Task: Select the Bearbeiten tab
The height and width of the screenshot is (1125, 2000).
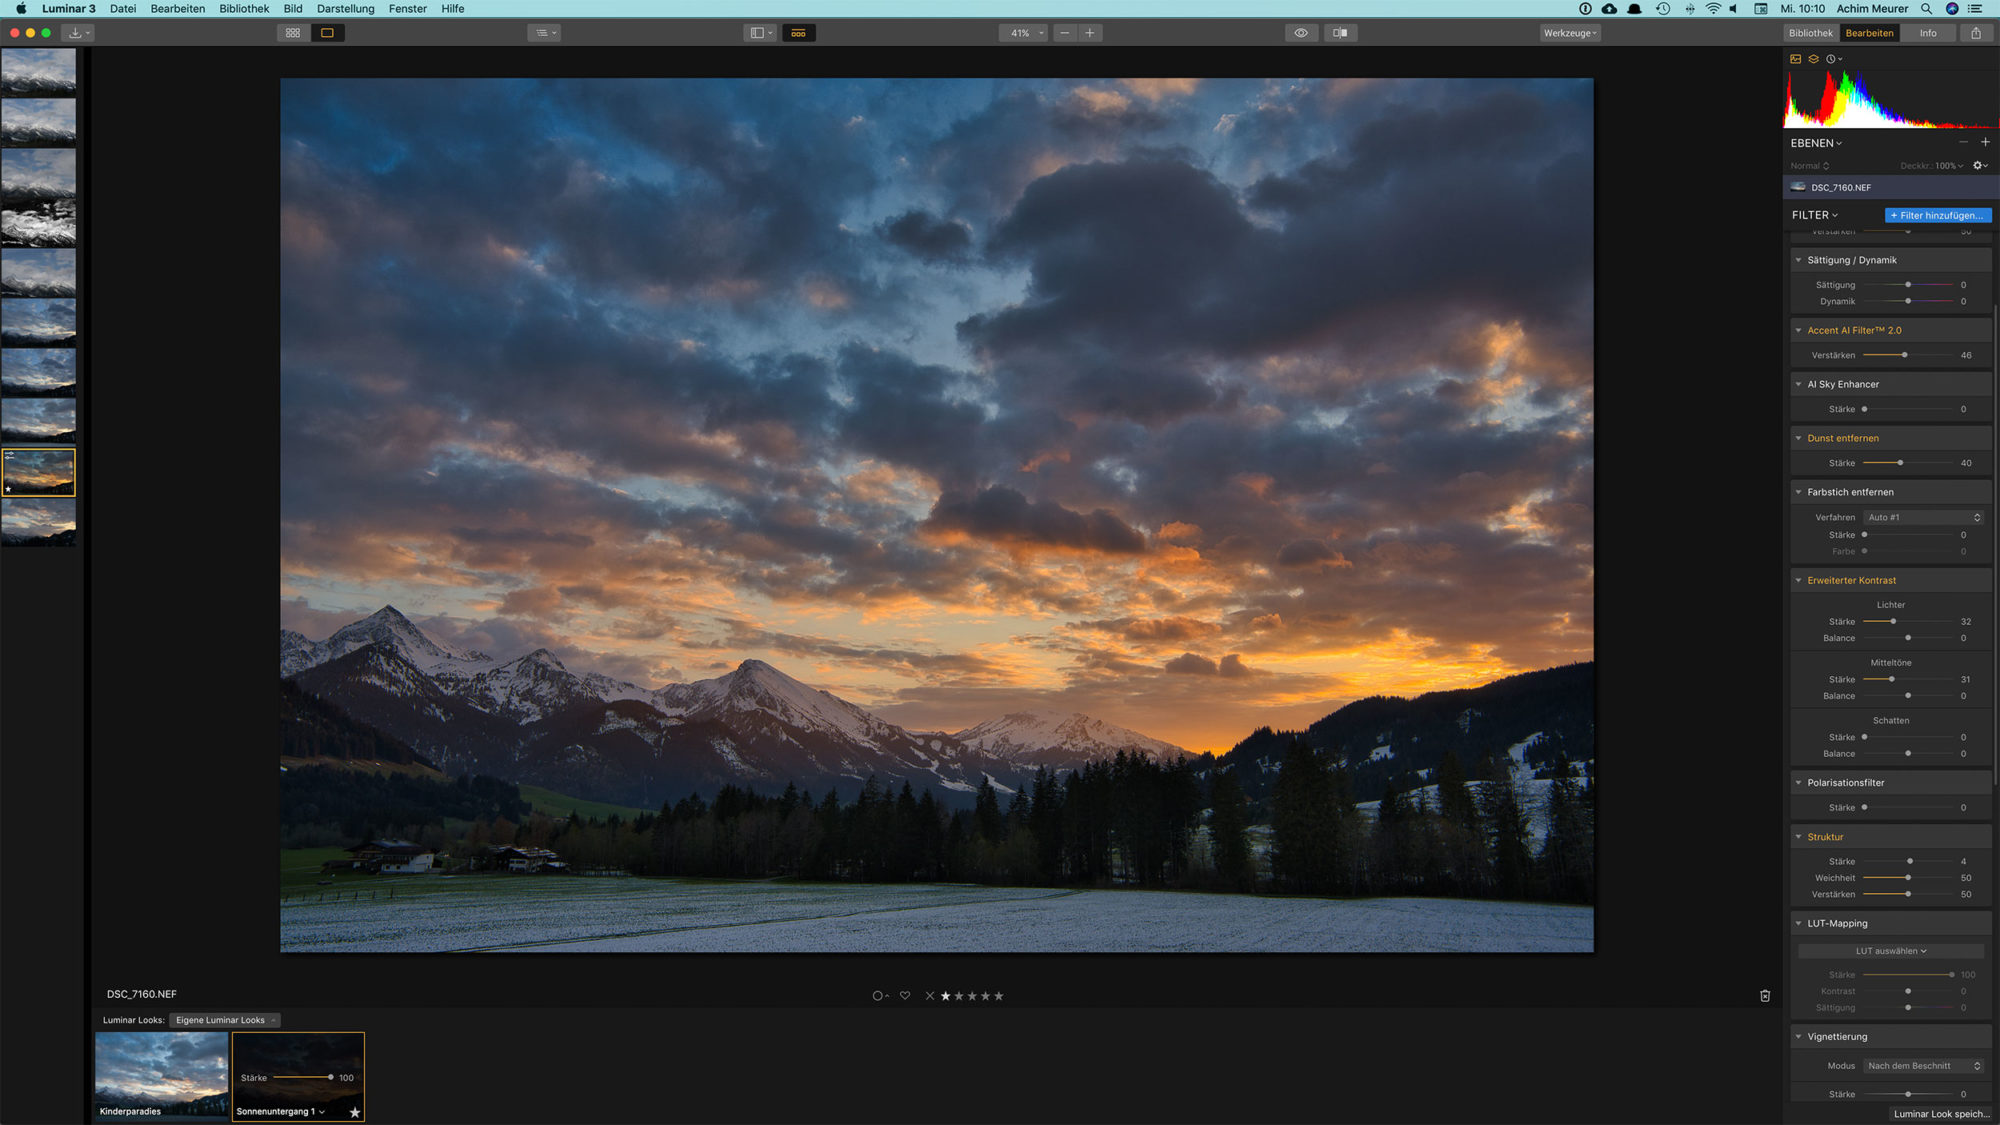Action: 1869,33
